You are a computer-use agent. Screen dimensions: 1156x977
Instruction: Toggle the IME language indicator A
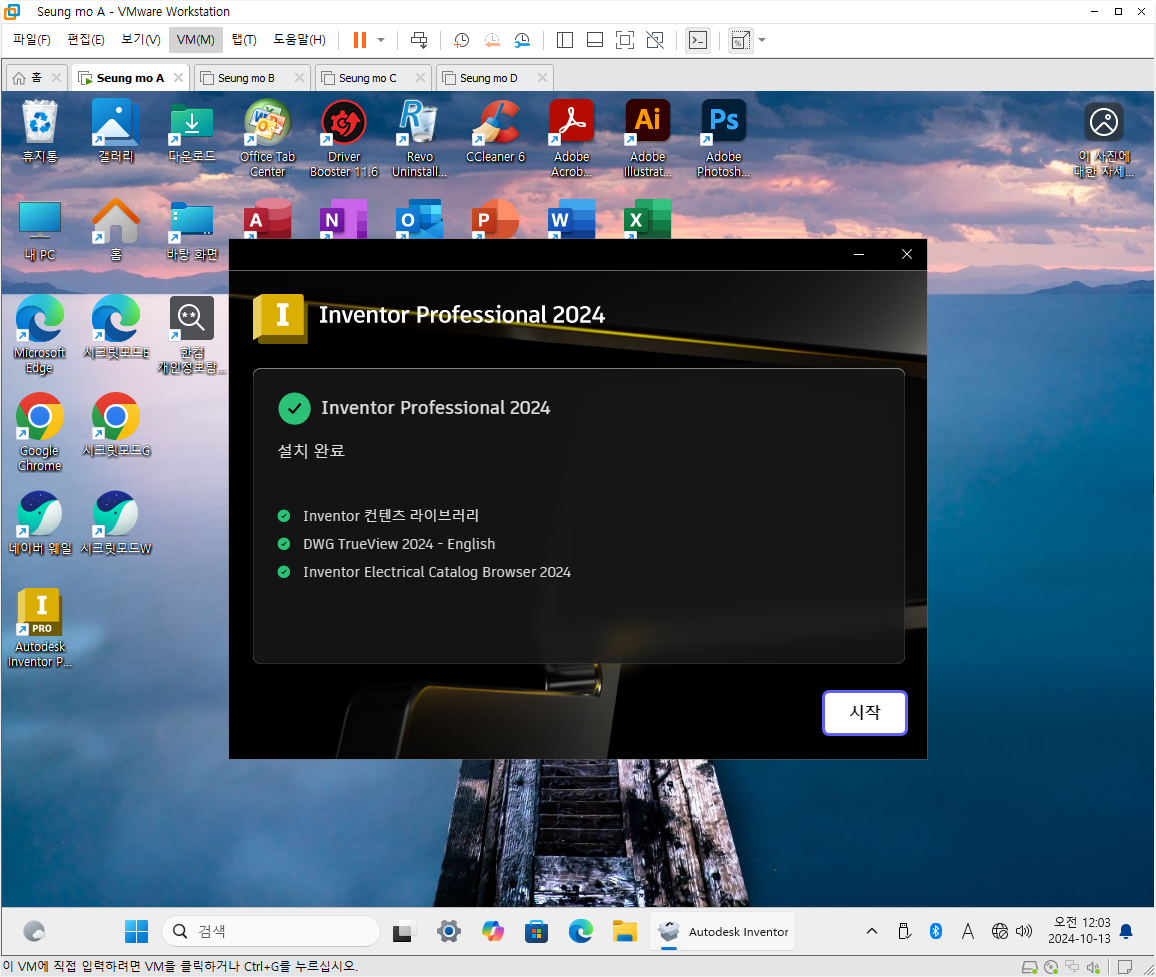point(967,931)
